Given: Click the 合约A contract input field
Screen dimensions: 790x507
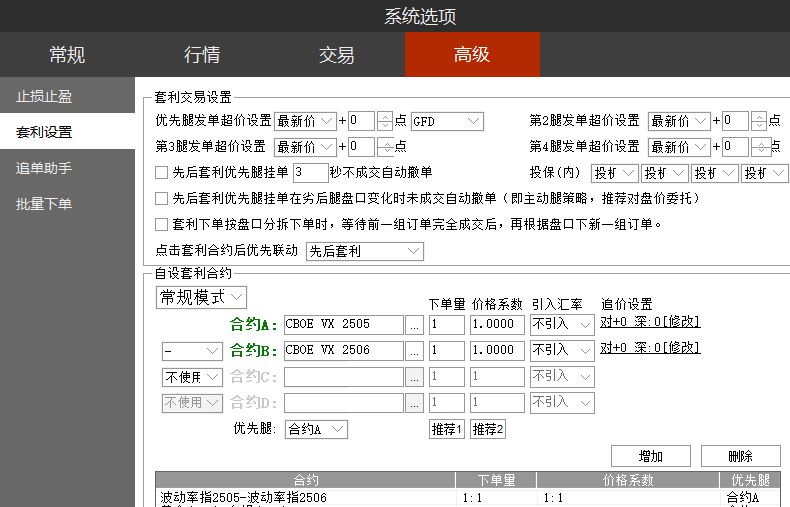Looking at the screenshot, I should [343, 324].
